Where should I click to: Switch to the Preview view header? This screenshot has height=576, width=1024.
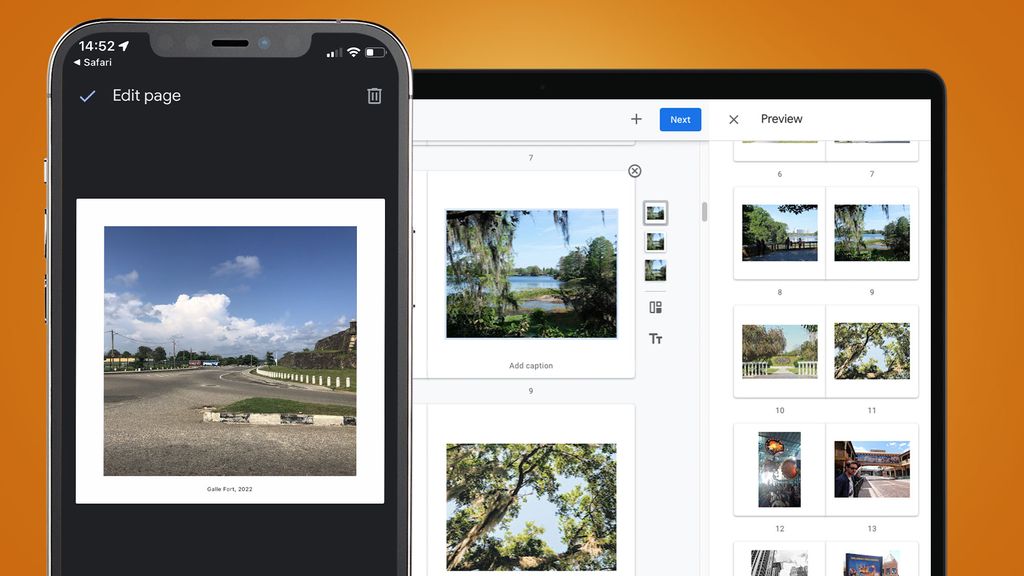[x=781, y=119]
